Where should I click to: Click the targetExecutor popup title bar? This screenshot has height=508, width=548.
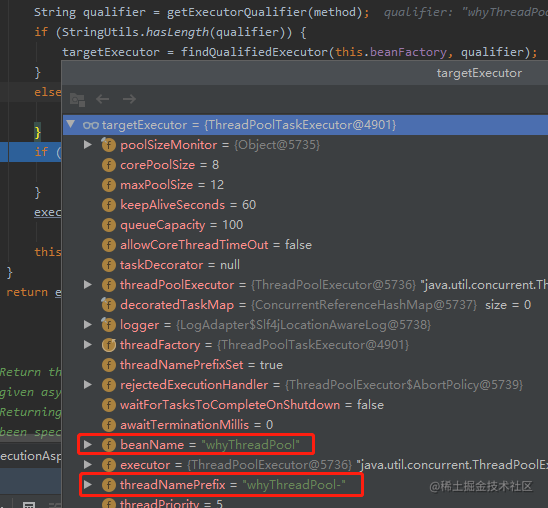pyautogui.click(x=305, y=73)
